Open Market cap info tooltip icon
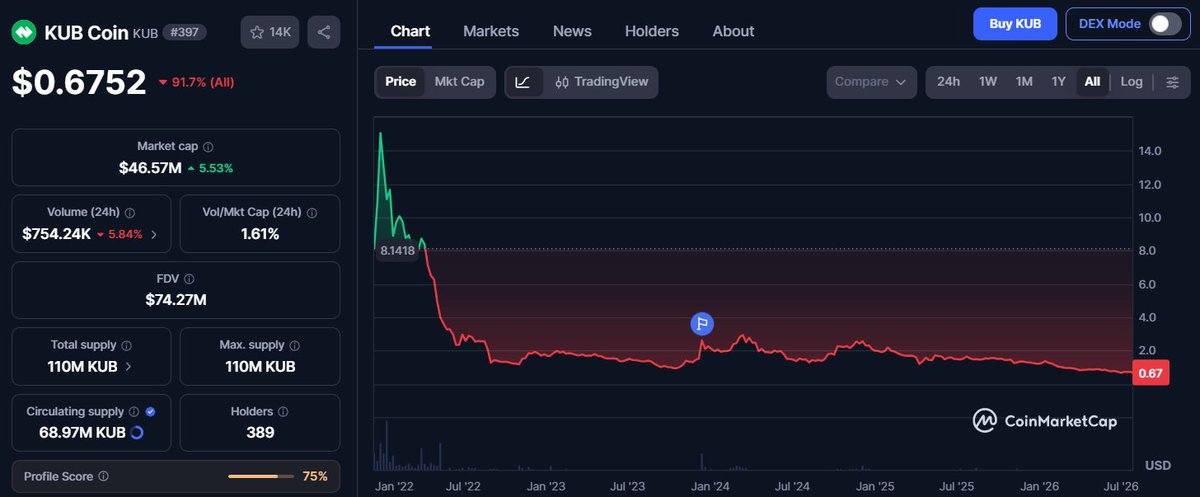The width and height of the screenshot is (1200, 497). [208, 146]
